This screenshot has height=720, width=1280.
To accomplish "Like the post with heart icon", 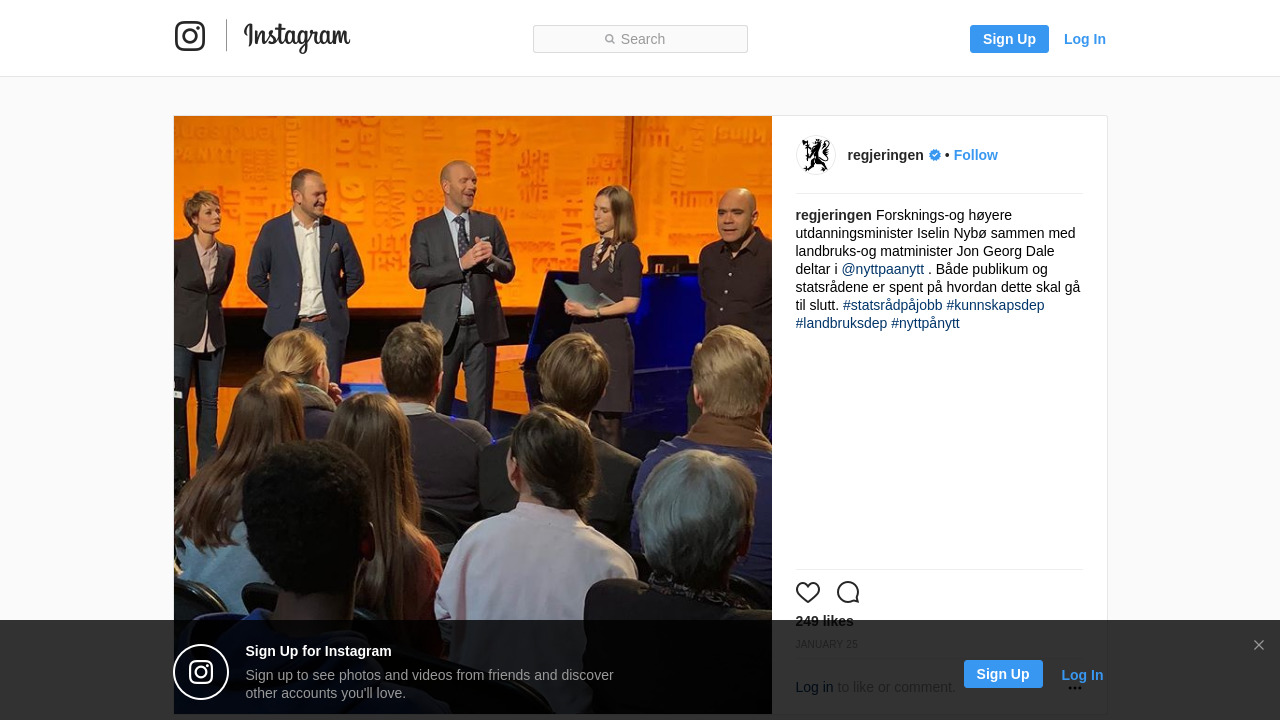I will click(808, 592).
